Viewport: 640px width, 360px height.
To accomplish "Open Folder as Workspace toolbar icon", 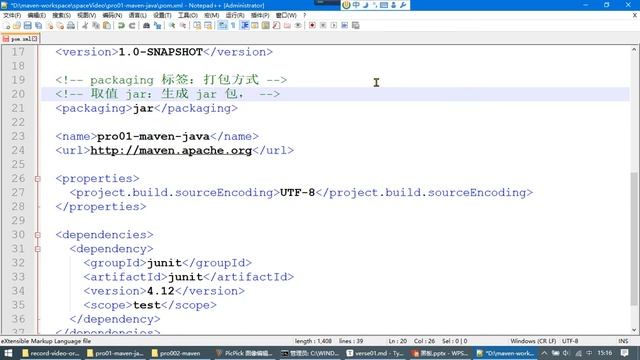I will tap(287, 25).
